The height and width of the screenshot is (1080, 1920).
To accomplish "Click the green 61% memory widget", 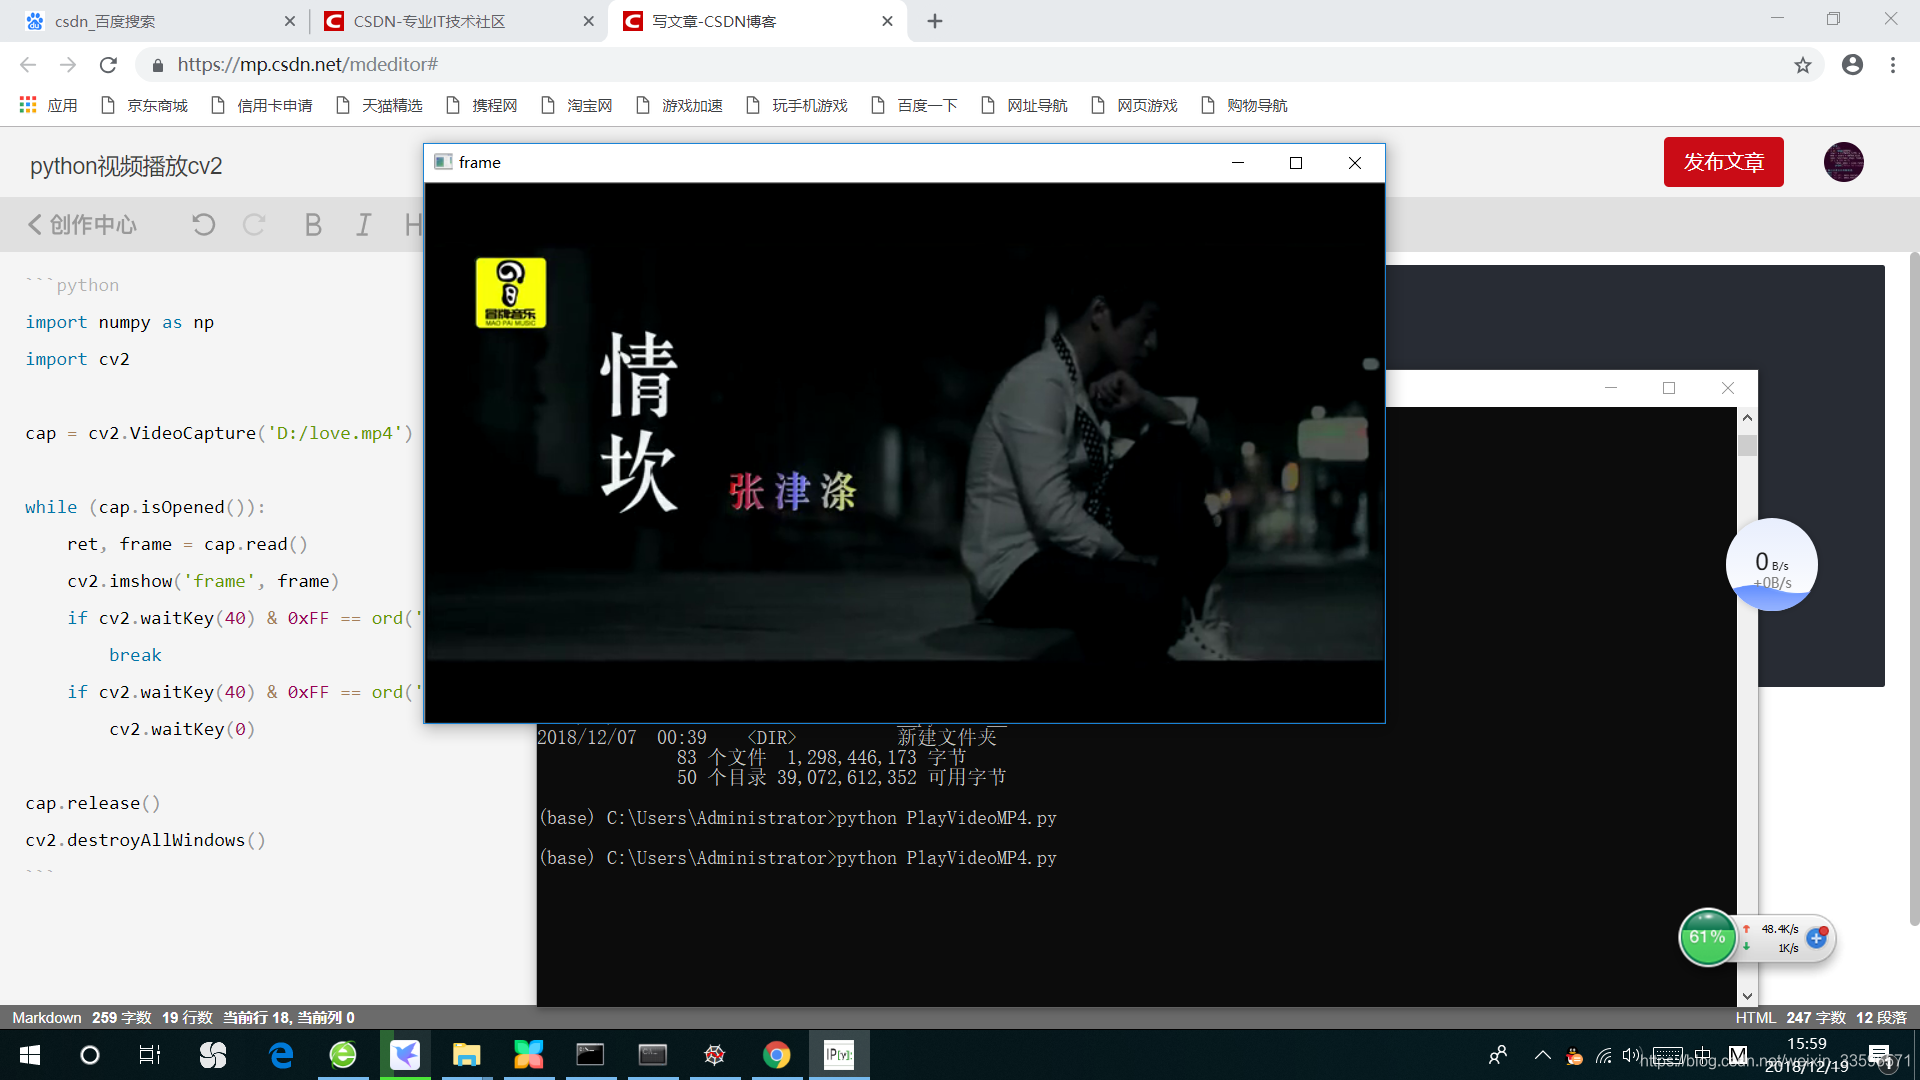I will (x=1707, y=938).
